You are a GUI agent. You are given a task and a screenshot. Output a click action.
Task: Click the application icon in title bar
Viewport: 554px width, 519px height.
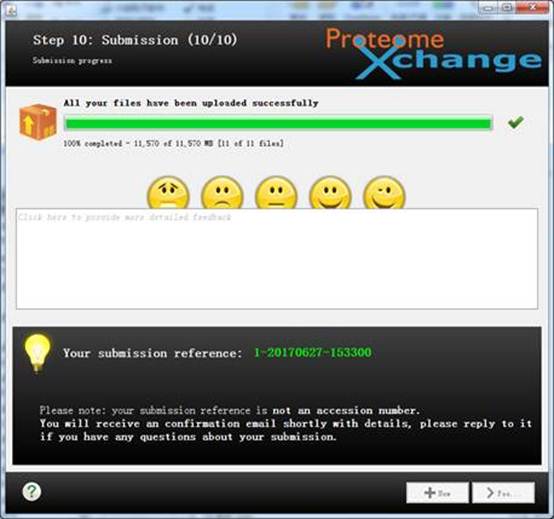11,11
